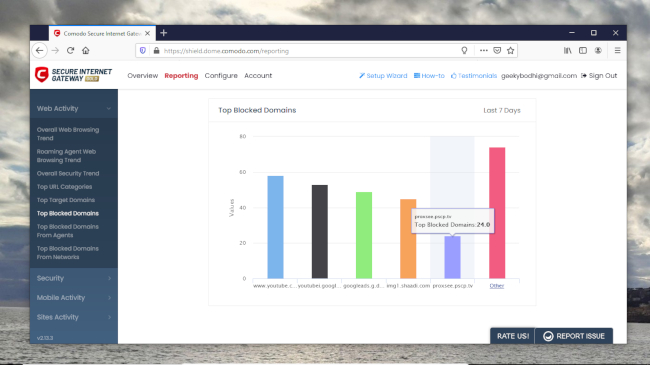Bookmark page with the star icon
Viewport: 650px width, 365px height.
click(x=510, y=51)
